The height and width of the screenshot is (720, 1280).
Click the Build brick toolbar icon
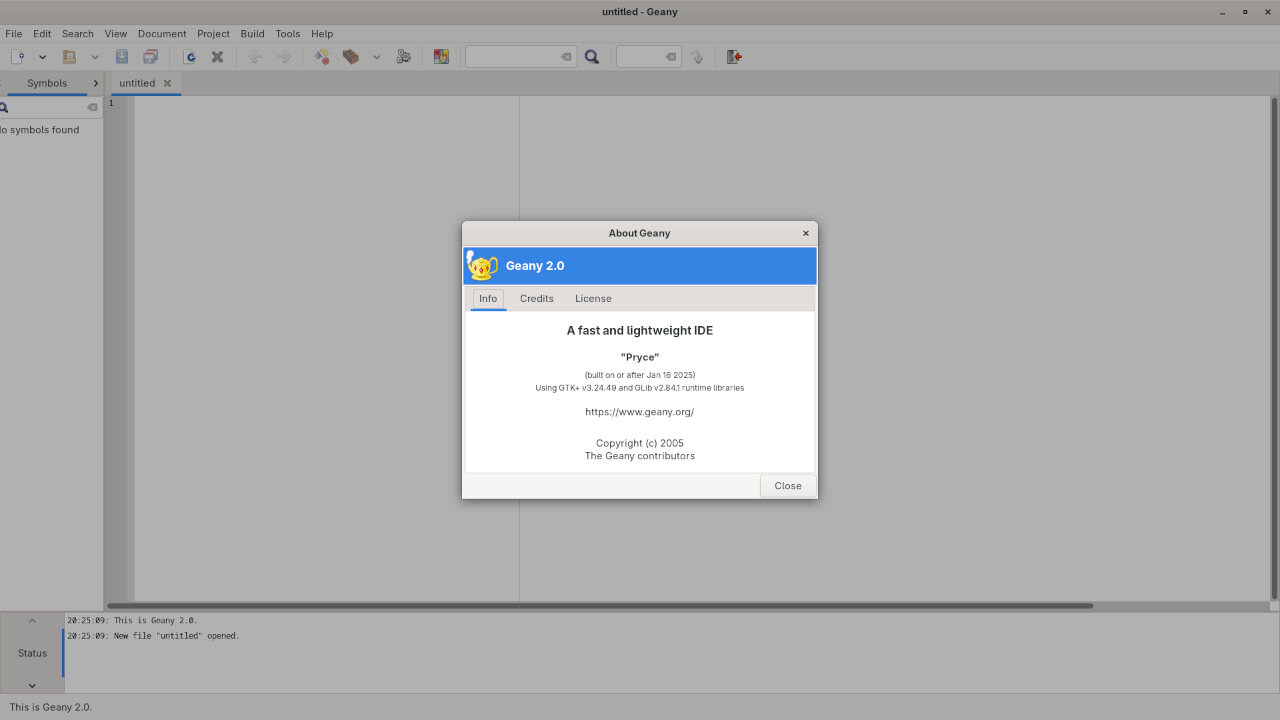tap(351, 57)
